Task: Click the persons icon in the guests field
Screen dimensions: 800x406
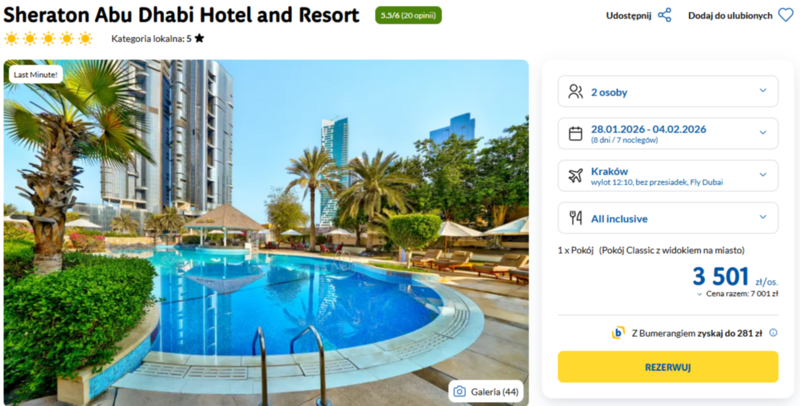Action: pos(576,92)
